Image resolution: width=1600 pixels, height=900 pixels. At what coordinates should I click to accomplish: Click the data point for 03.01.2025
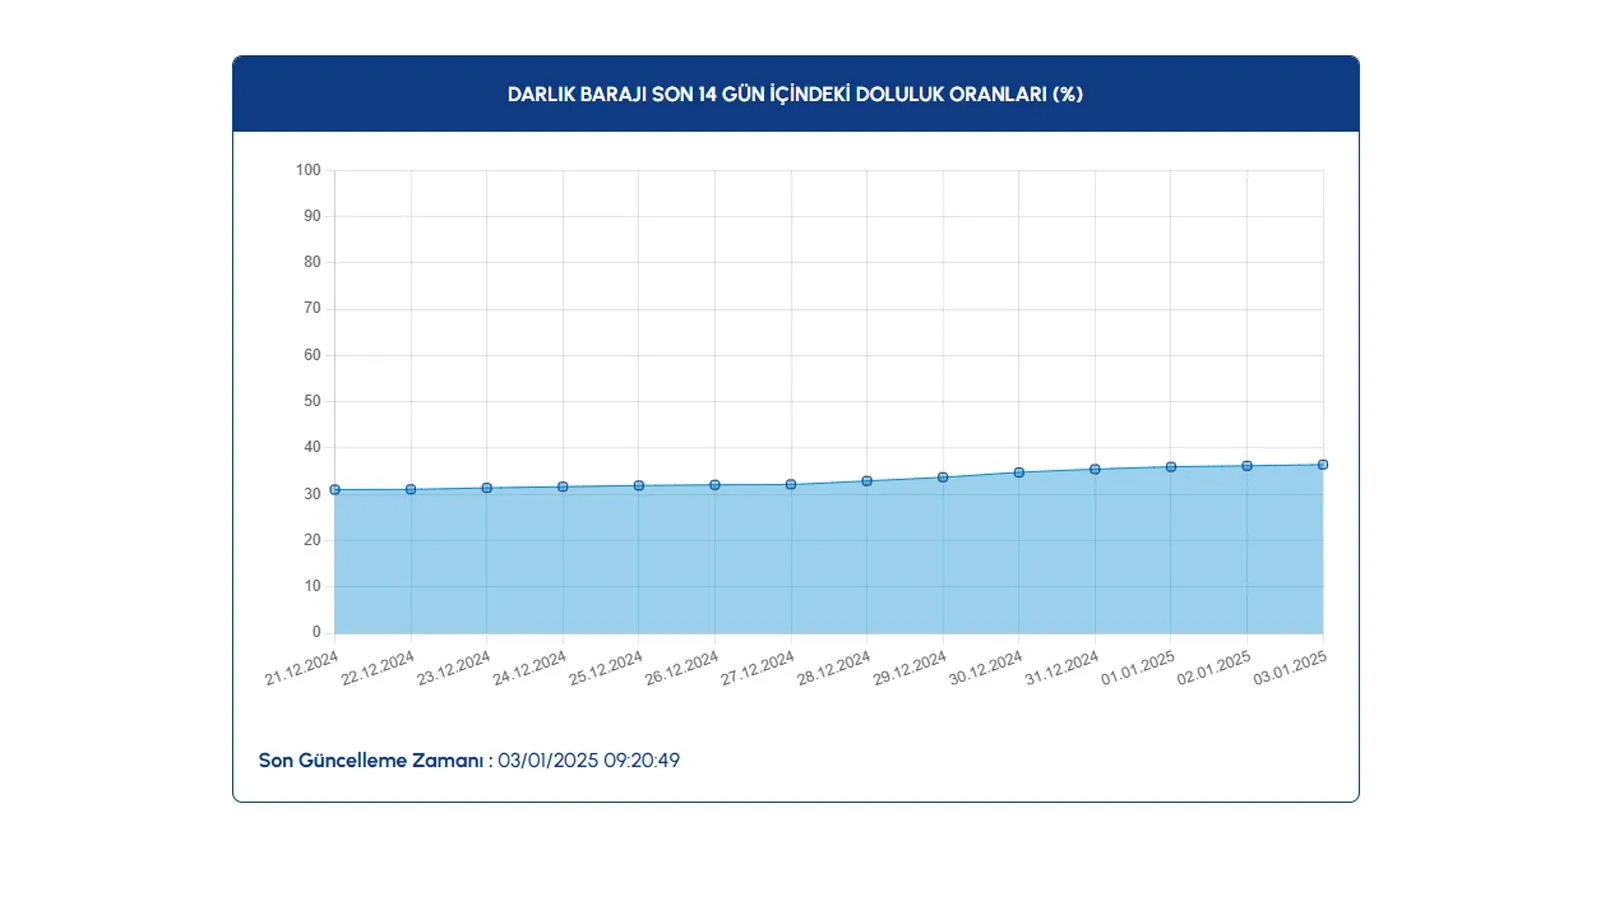(x=1323, y=465)
